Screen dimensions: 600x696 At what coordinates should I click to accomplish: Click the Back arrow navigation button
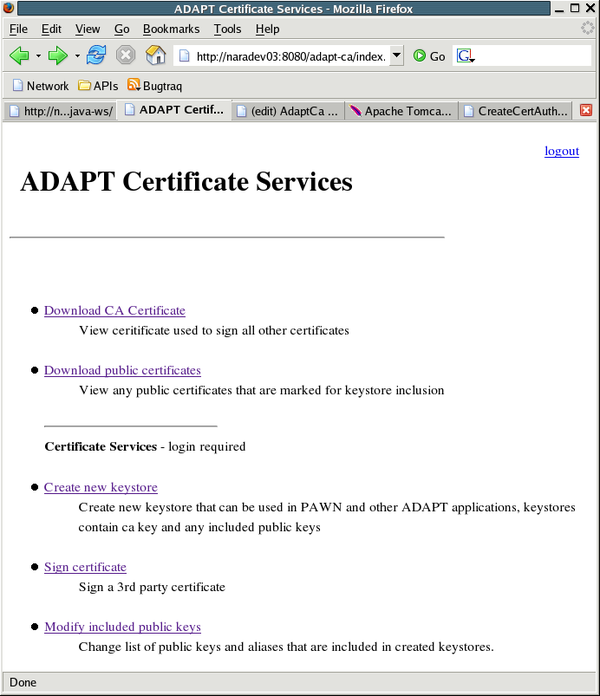tap(18, 56)
